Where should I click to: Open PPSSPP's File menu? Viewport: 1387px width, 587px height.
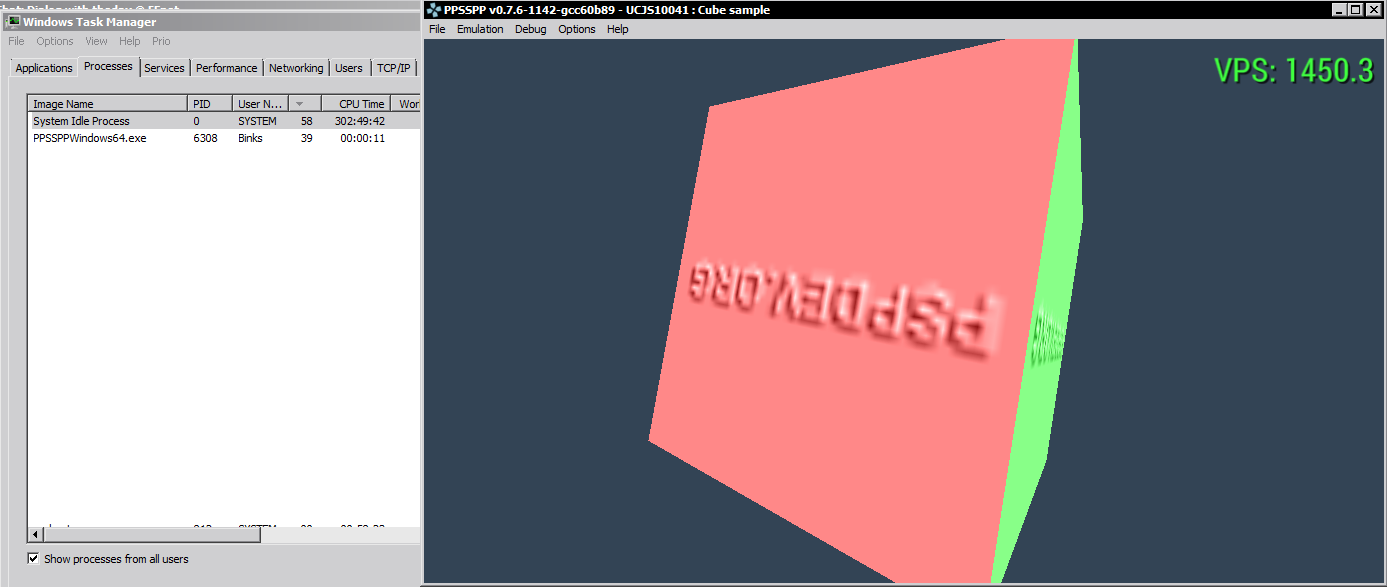pyautogui.click(x=437, y=29)
